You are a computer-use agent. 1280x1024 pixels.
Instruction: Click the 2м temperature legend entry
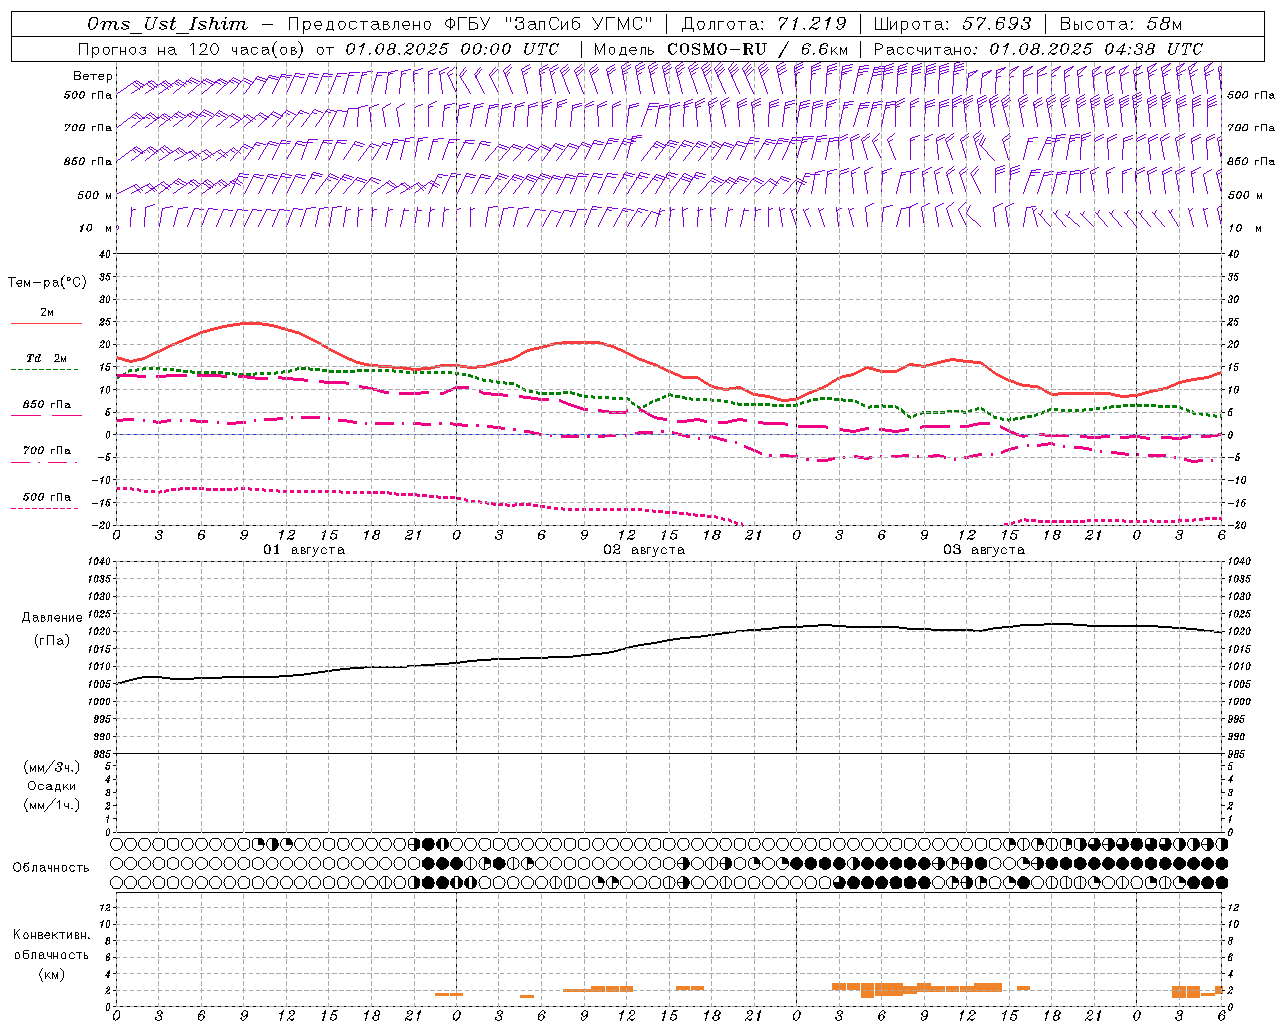click(46, 313)
